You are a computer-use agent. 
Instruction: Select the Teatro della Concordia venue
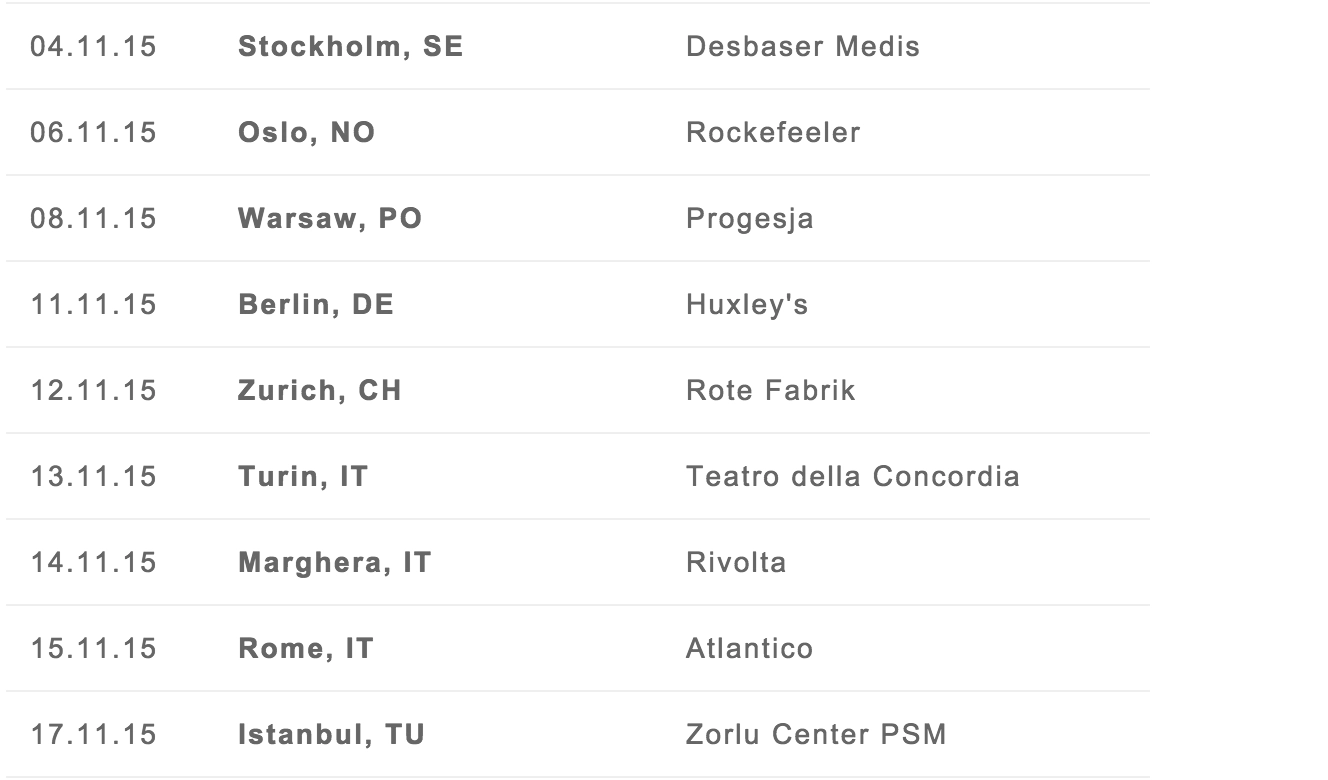point(853,477)
